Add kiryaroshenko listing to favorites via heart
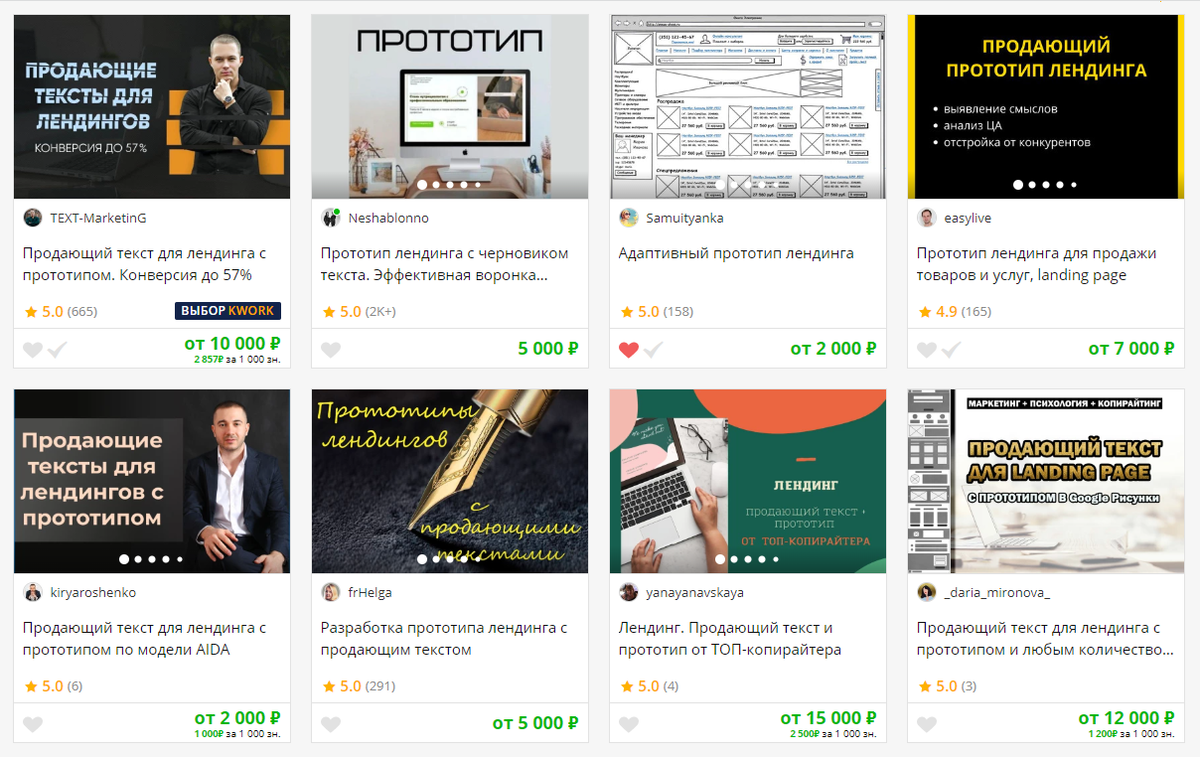1200x757 pixels. [x=33, y=724]
